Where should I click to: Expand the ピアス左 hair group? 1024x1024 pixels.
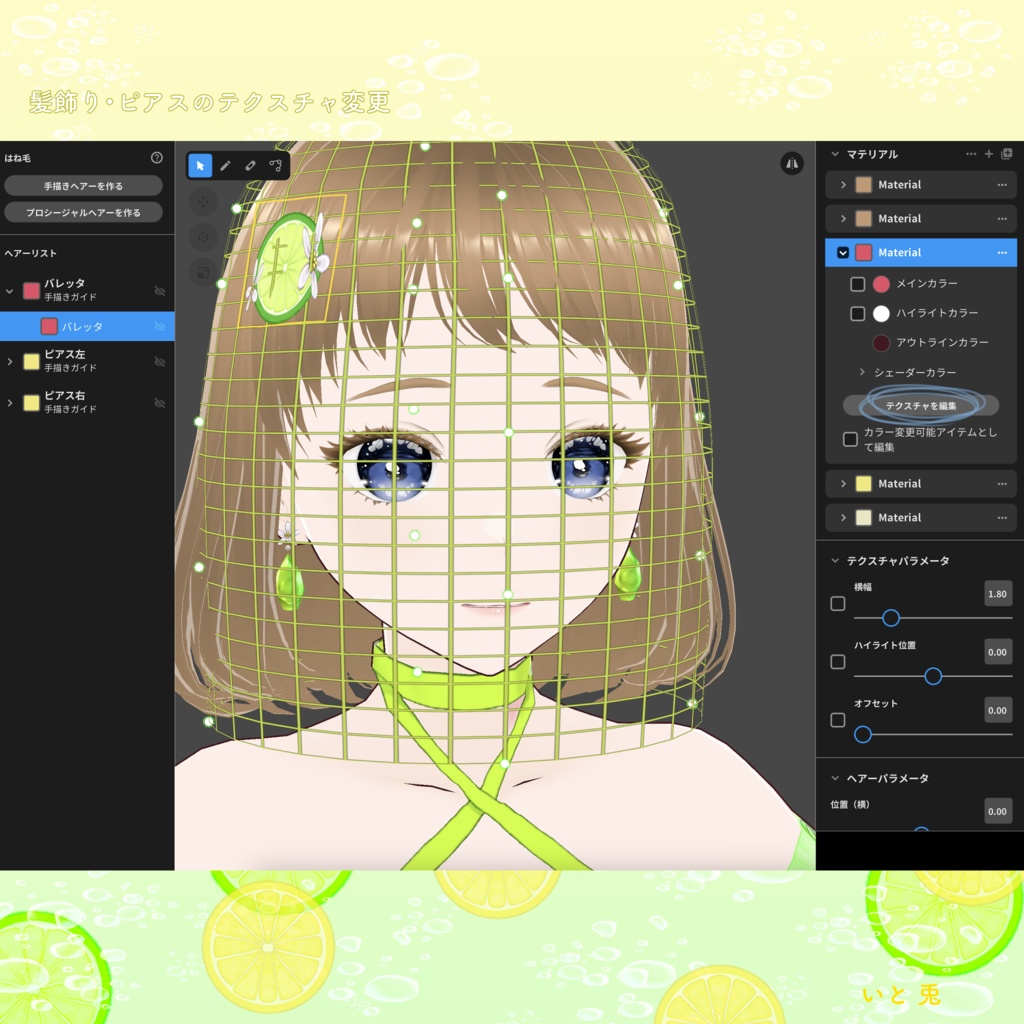(x=12, y=361)
